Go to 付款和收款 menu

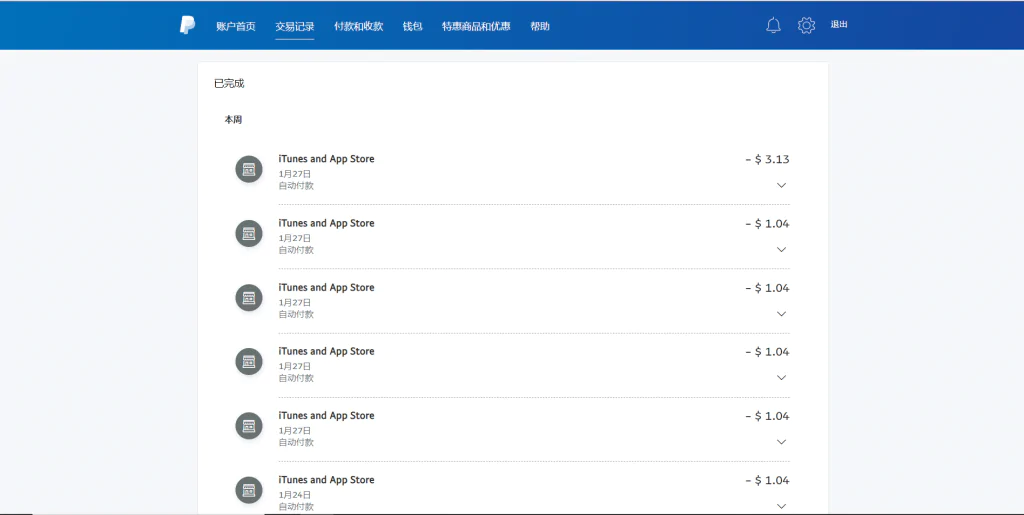point(359,26)
